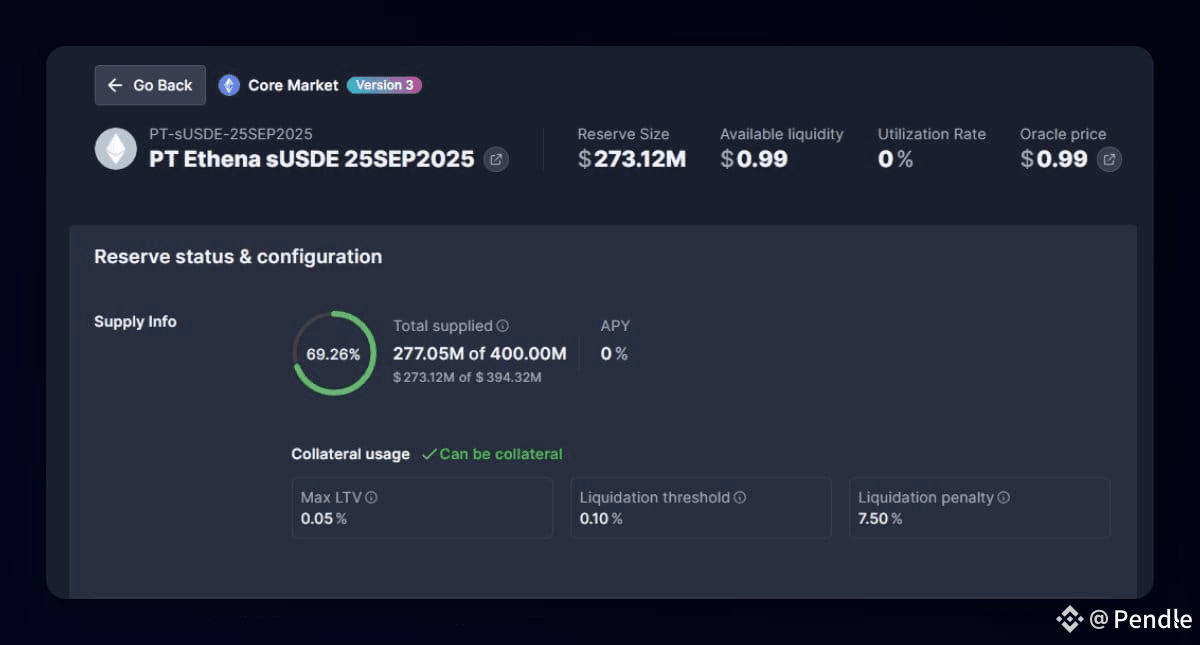Click the Version 3 badge

tap(384, 85)
